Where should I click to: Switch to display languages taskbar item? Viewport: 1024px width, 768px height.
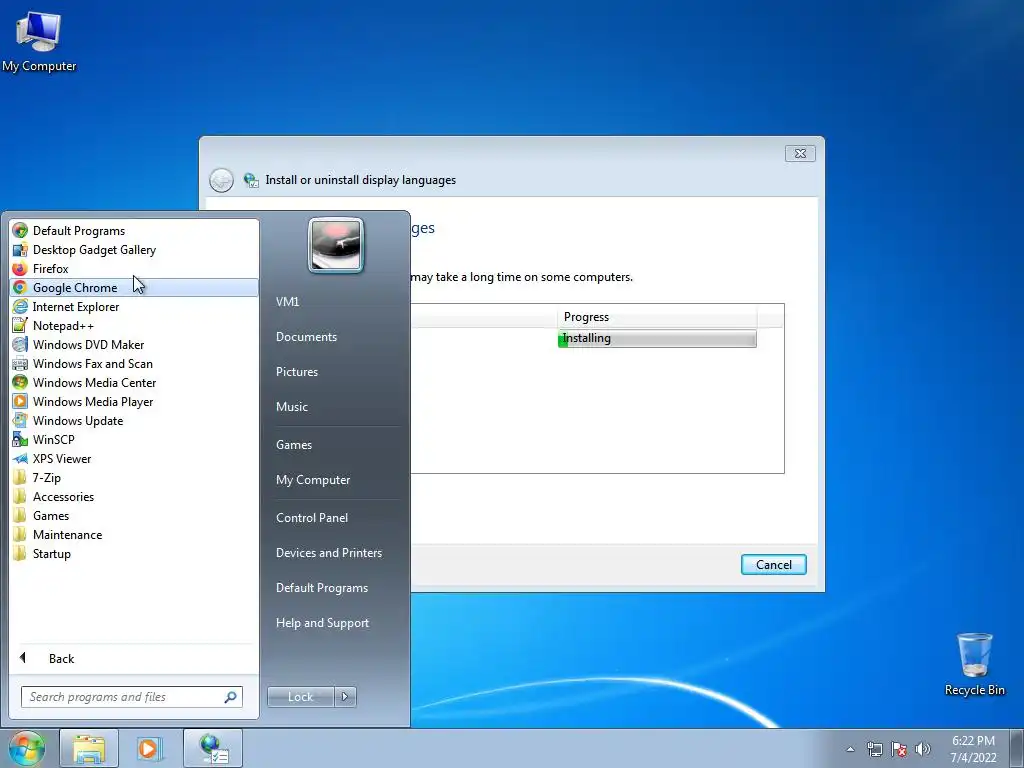(213, 748)
